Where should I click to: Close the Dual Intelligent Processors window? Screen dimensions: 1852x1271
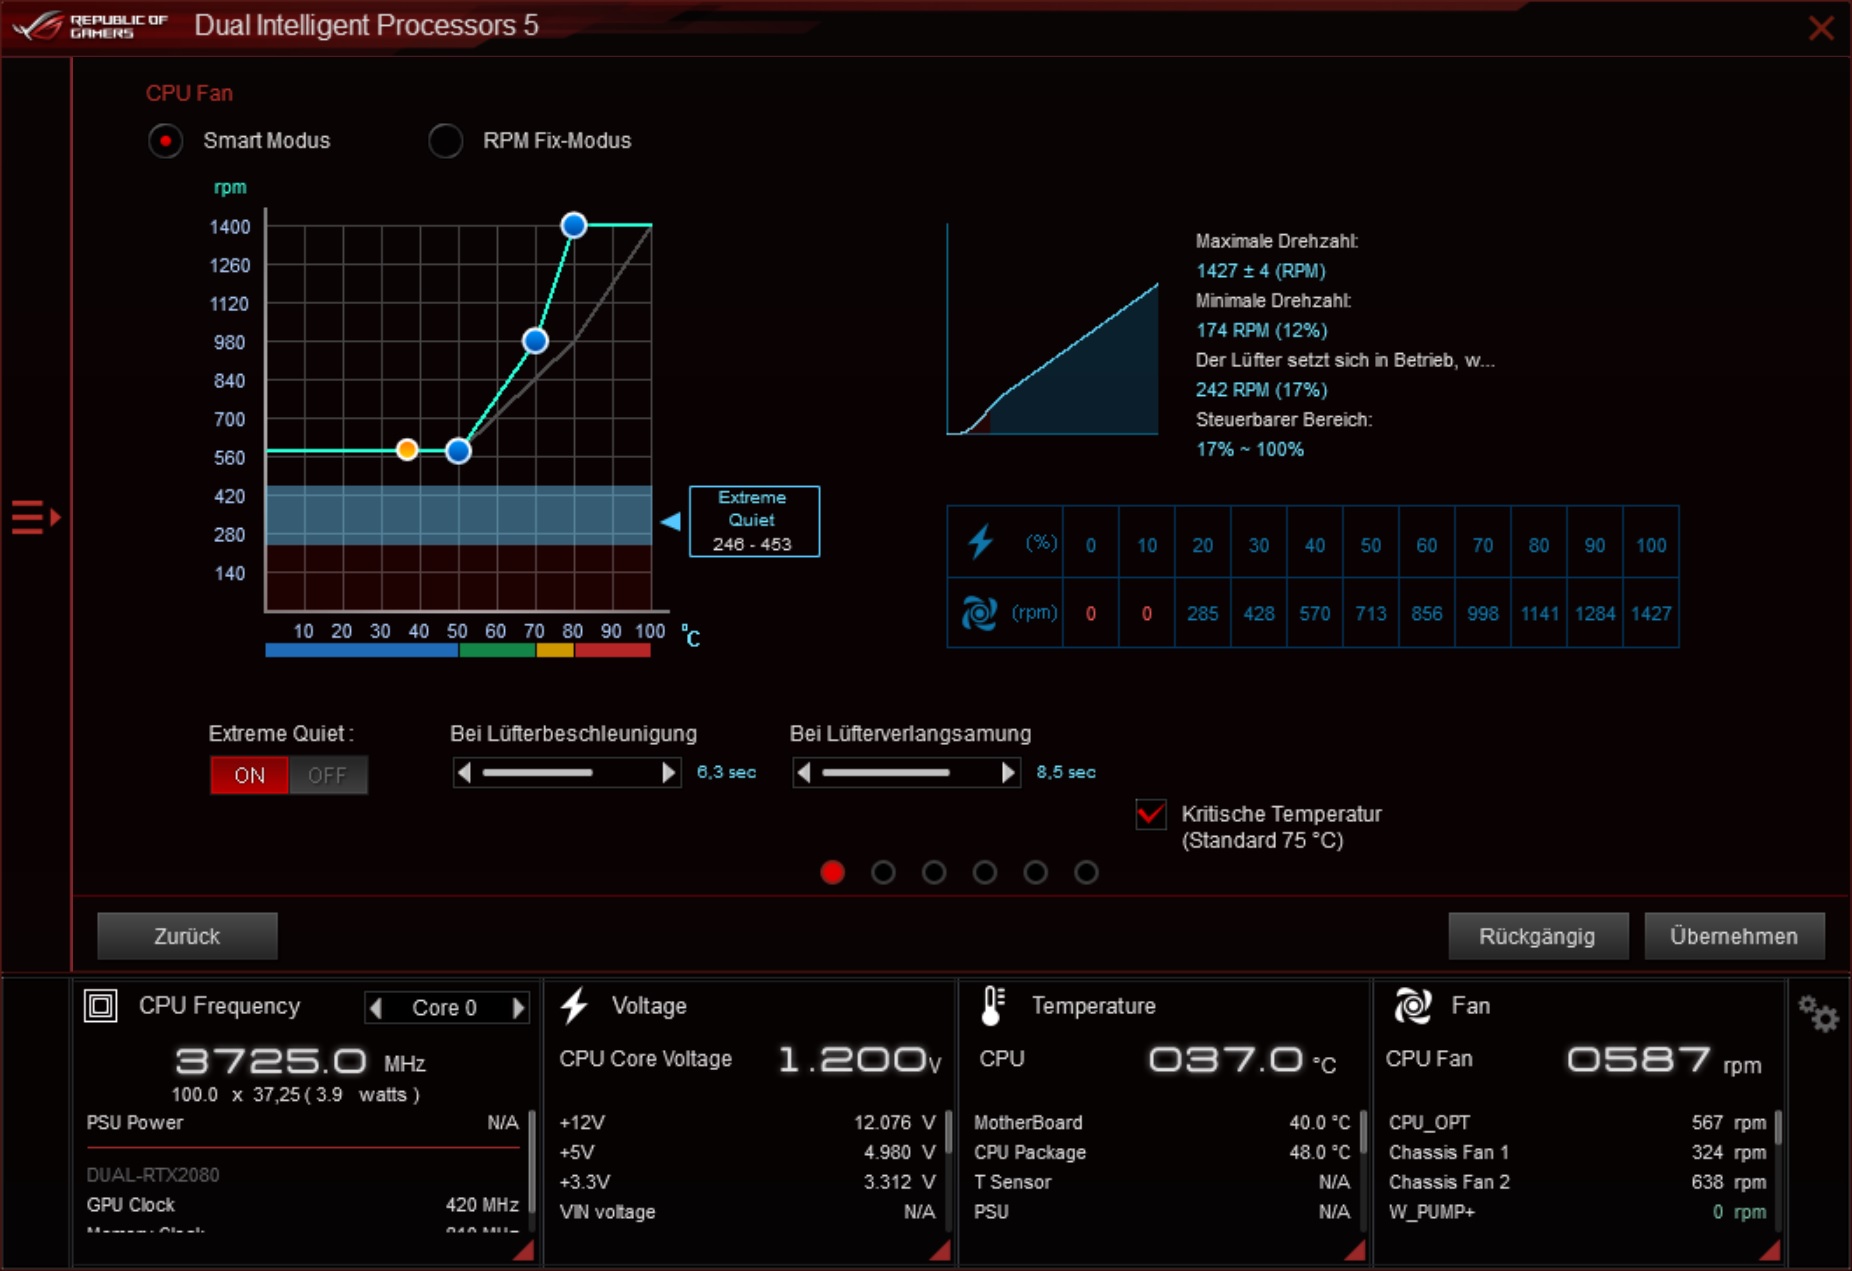(x=1821, y=28)
